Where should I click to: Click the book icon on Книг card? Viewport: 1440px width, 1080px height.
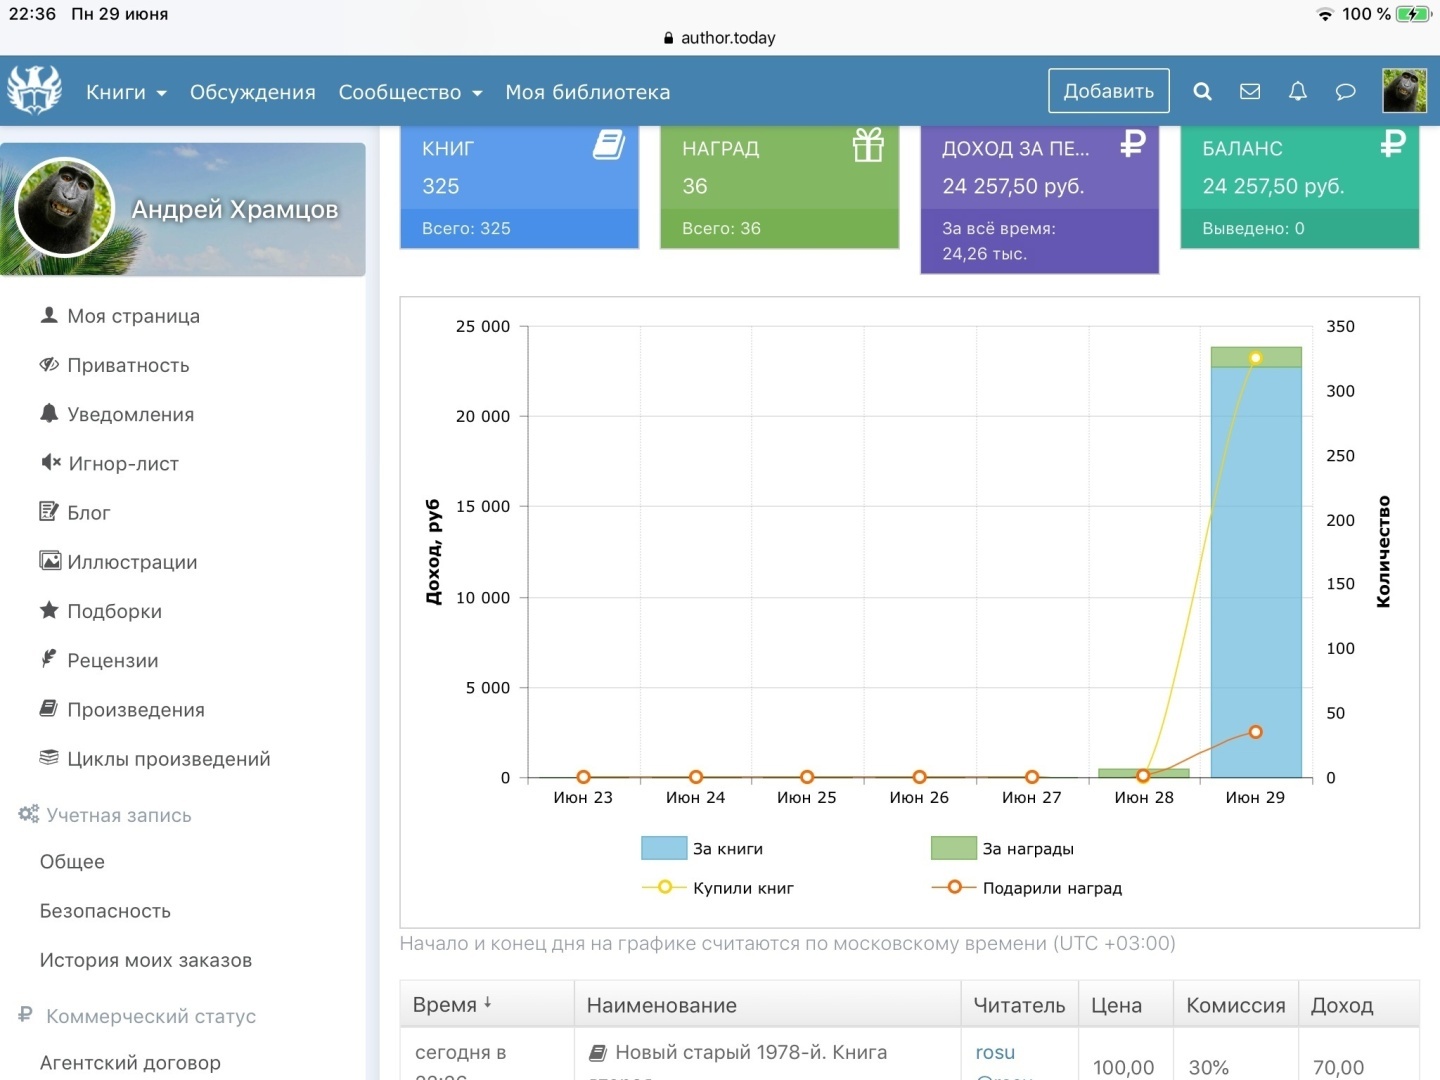608,146
